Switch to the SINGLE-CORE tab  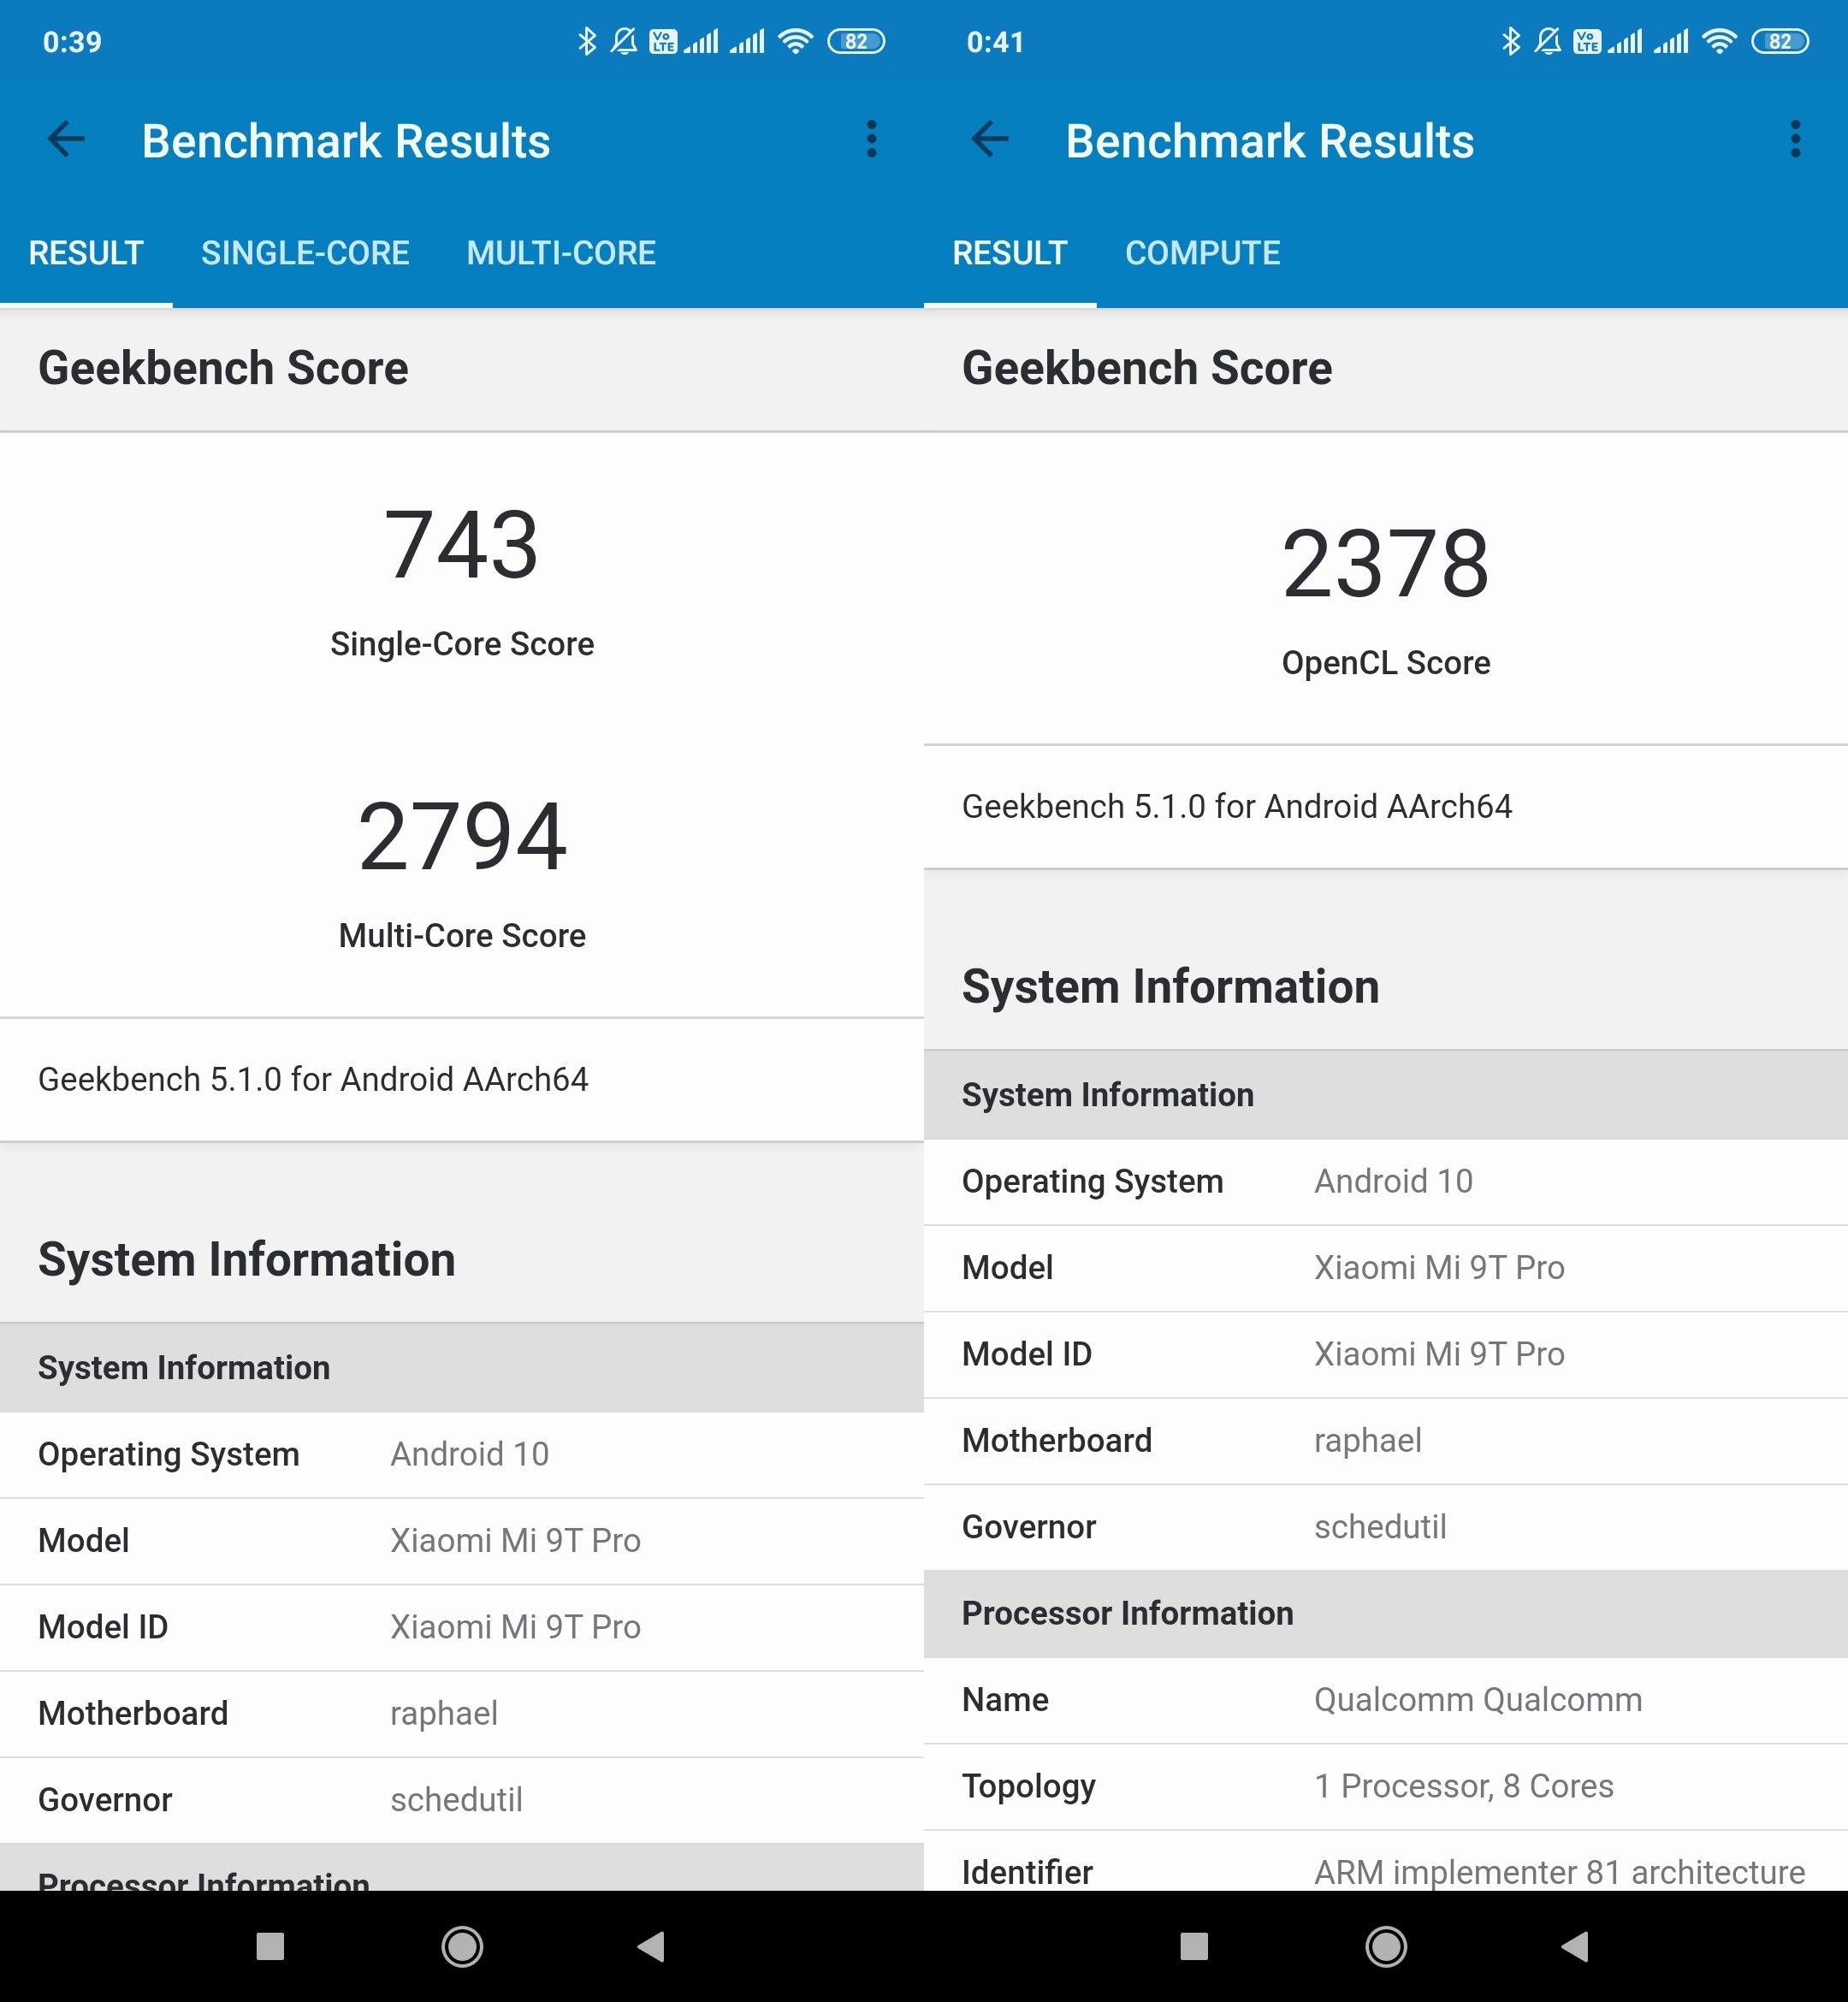tap(305, 253)
